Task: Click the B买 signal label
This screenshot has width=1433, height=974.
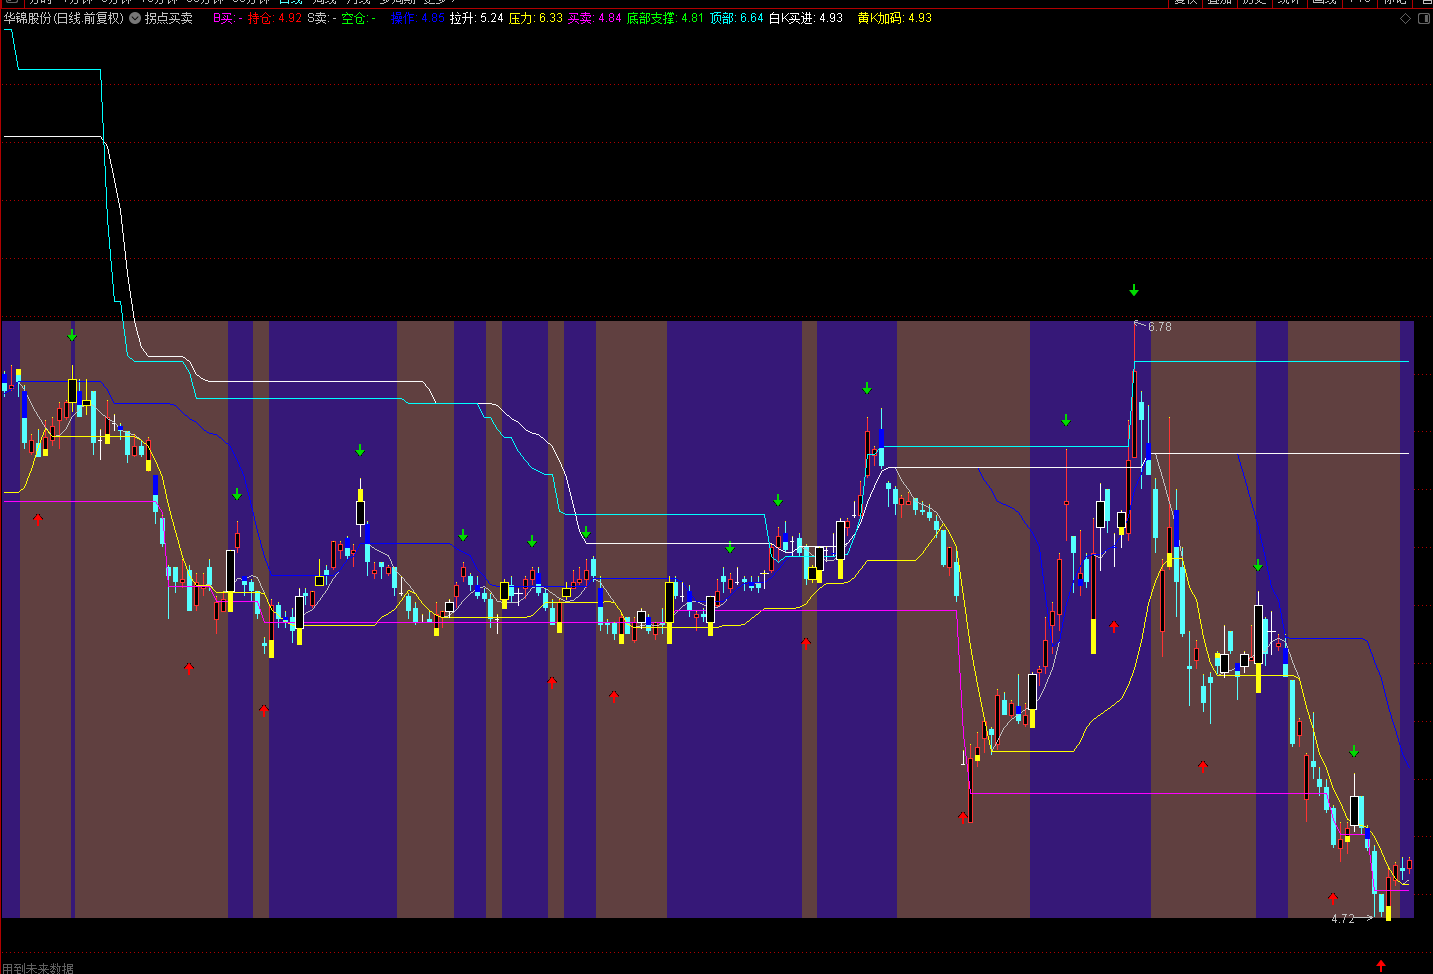Action: point(228,18)
